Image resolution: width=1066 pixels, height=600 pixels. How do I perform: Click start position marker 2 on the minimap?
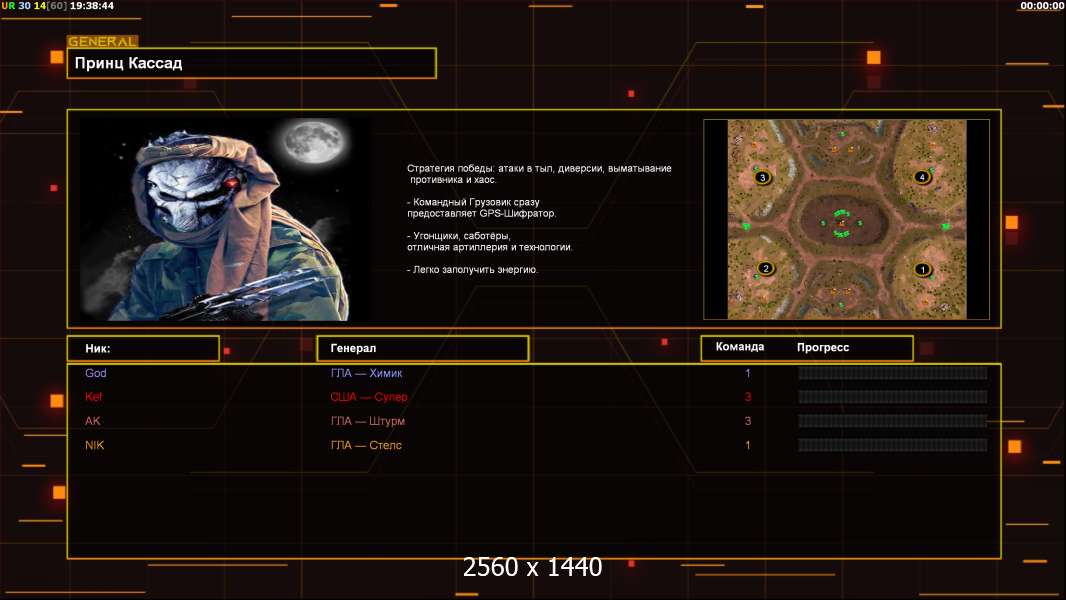[766, 268]
